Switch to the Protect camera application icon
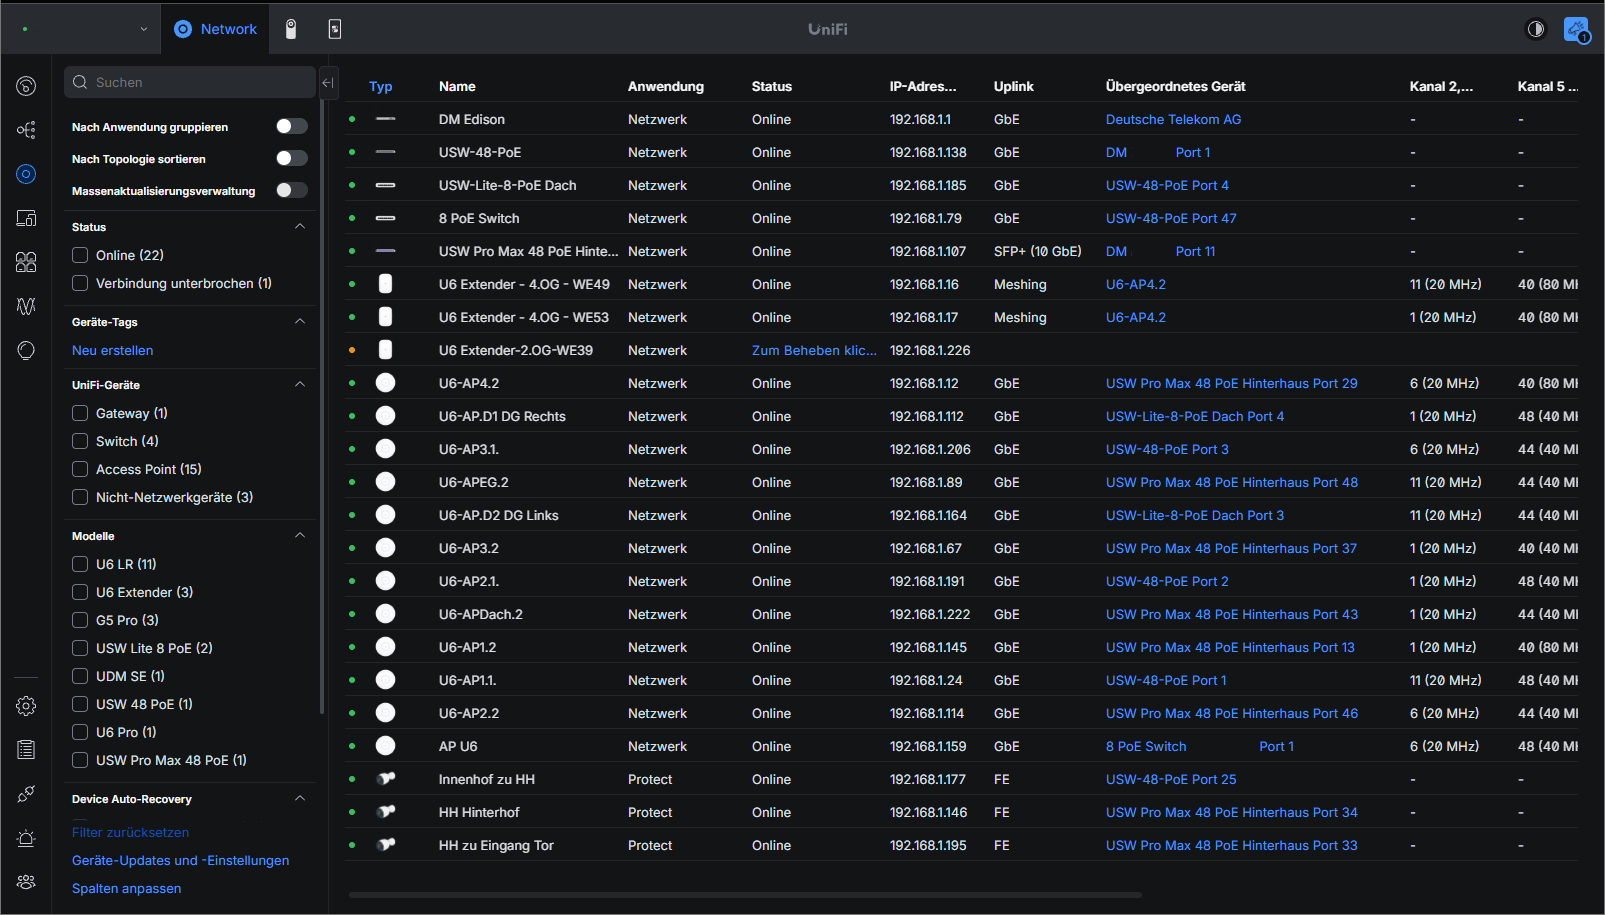 point(291,29)
